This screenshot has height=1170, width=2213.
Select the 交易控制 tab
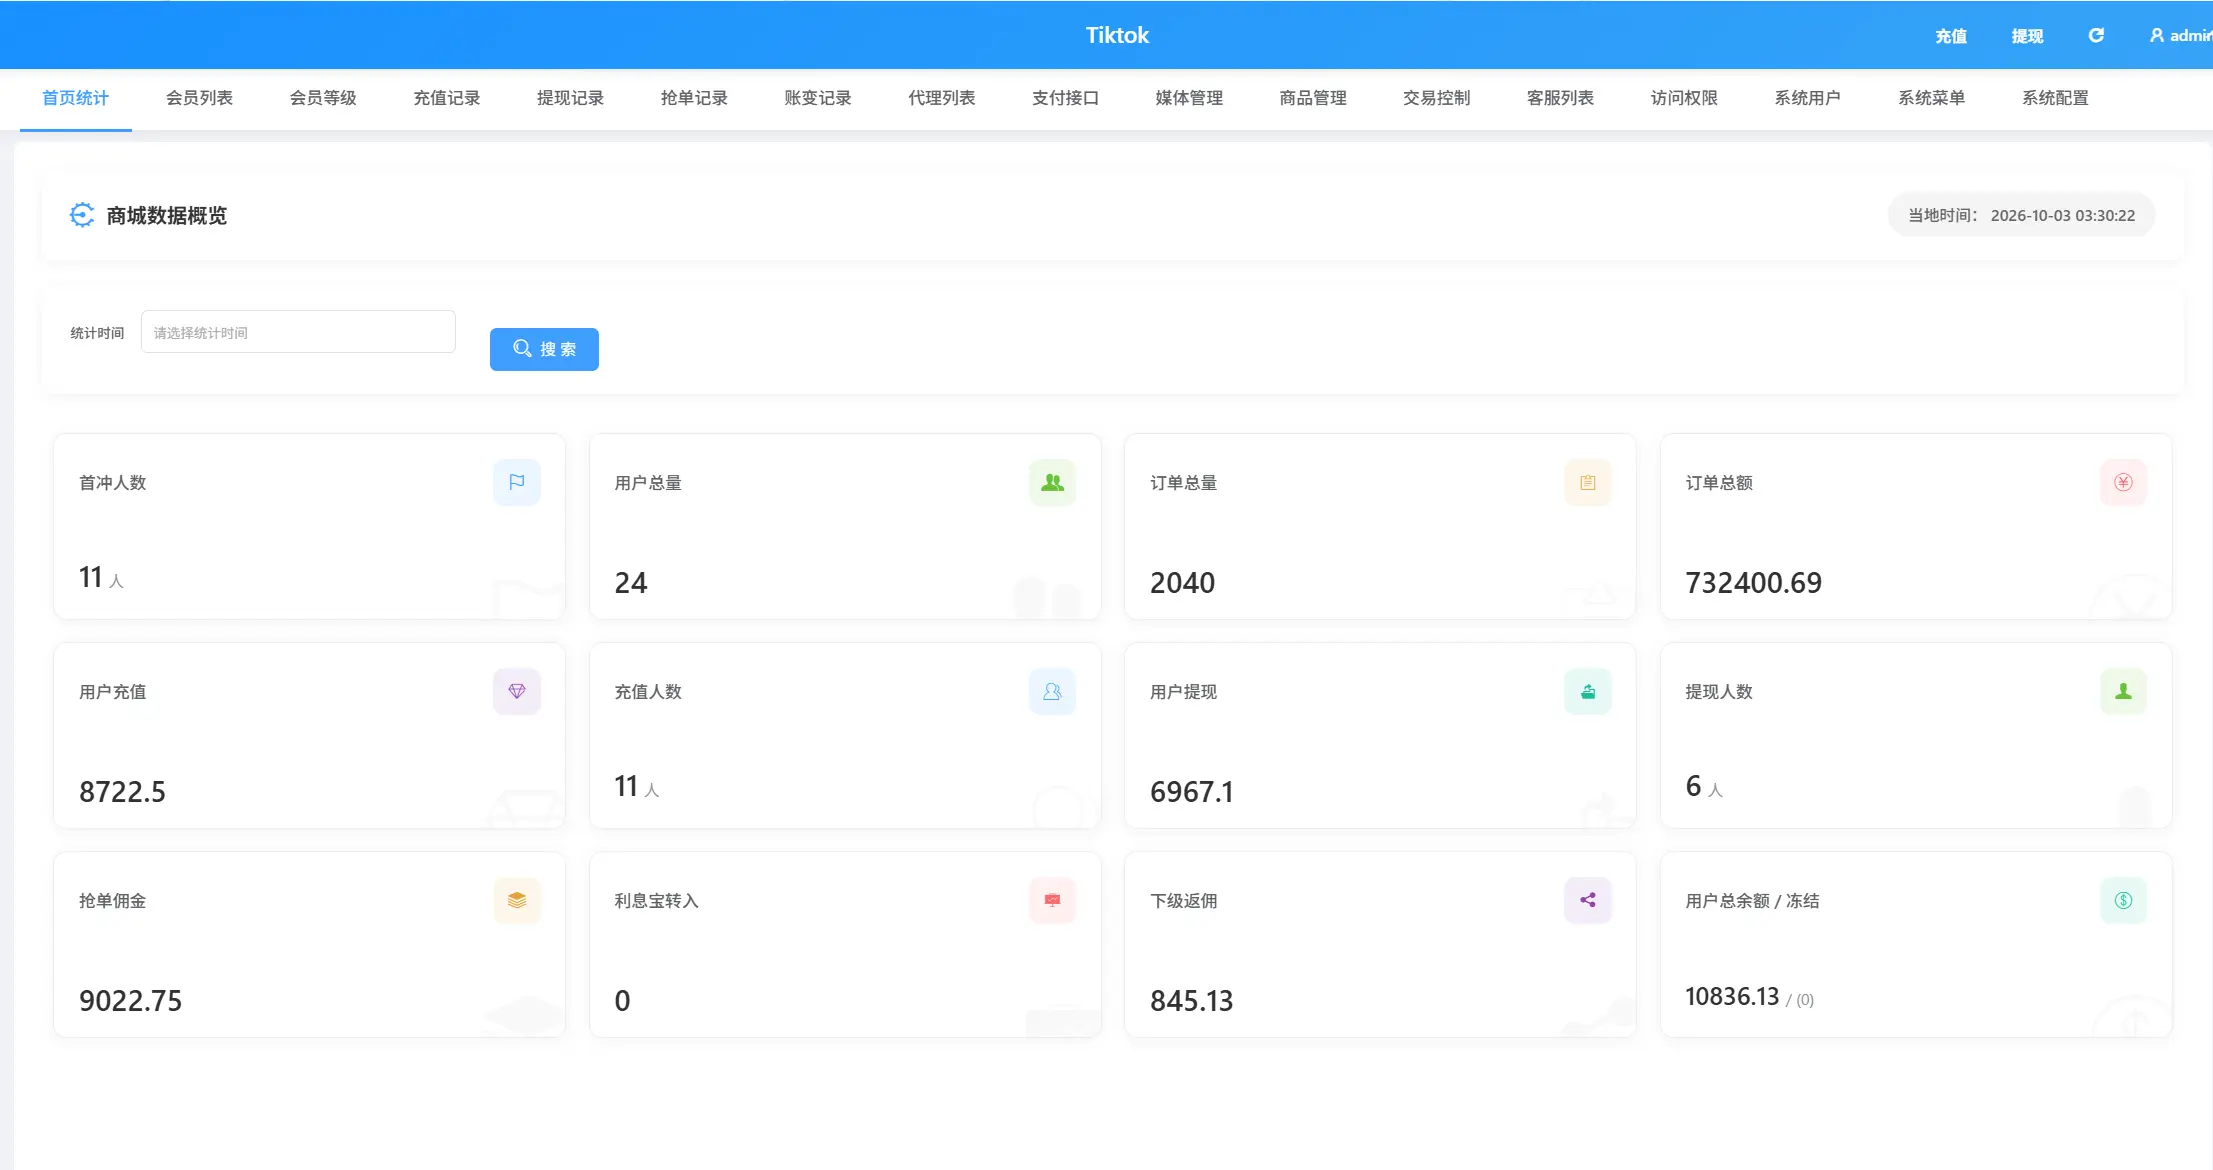(x=1437, y=98)
